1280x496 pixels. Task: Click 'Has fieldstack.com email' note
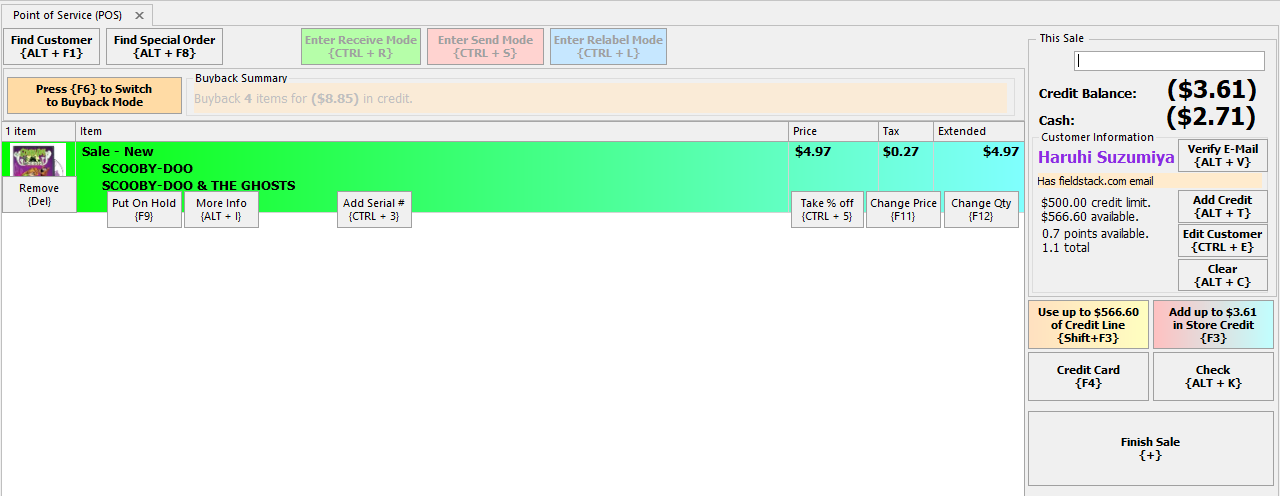(1095, 181)
